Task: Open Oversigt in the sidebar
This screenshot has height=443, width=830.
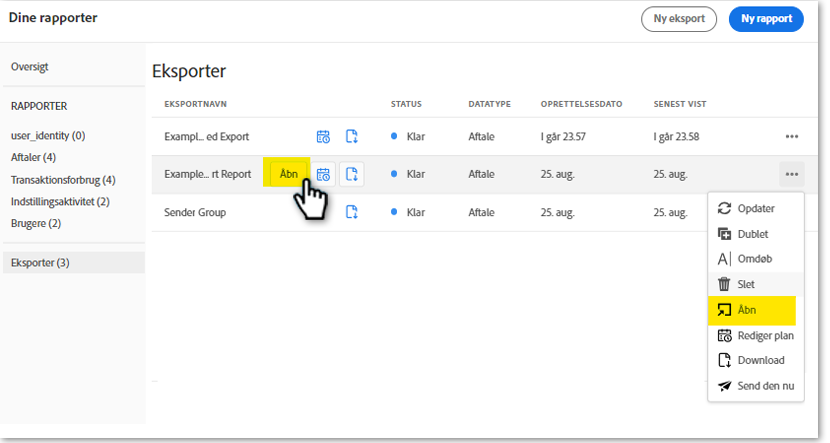Action: click(30, 67)
